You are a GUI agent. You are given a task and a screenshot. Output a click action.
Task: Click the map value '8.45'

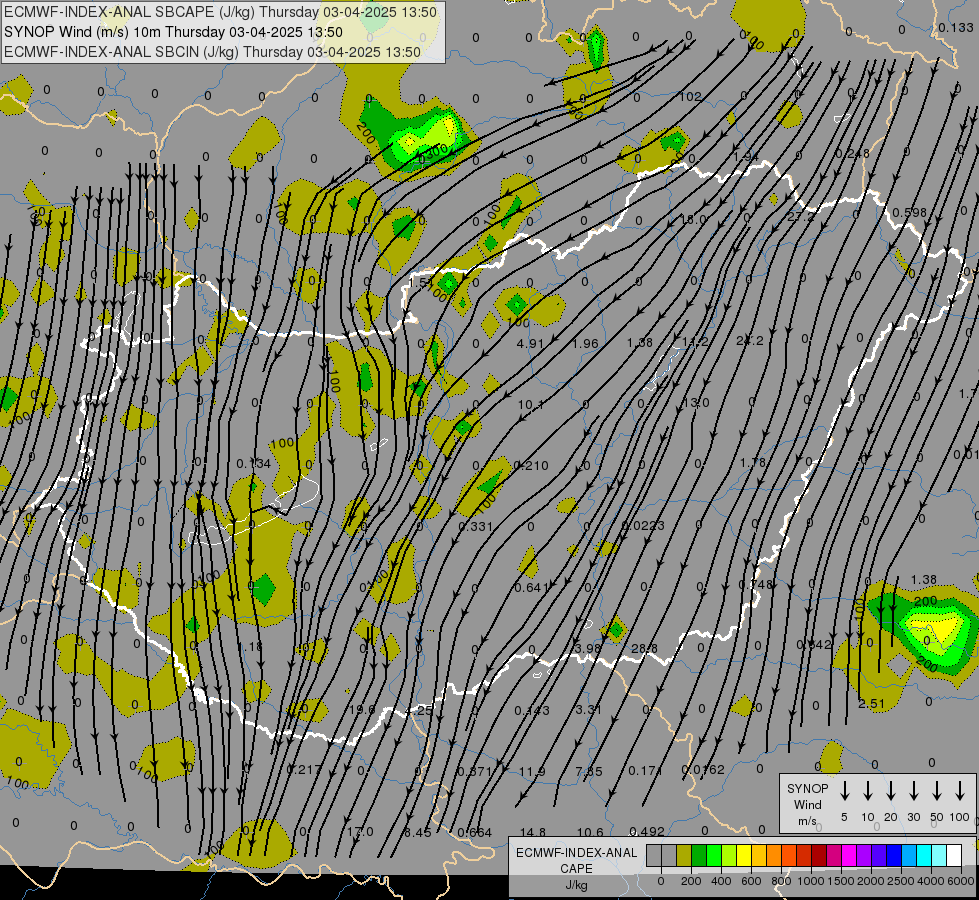pyautogui.click(x=417, y=833)
